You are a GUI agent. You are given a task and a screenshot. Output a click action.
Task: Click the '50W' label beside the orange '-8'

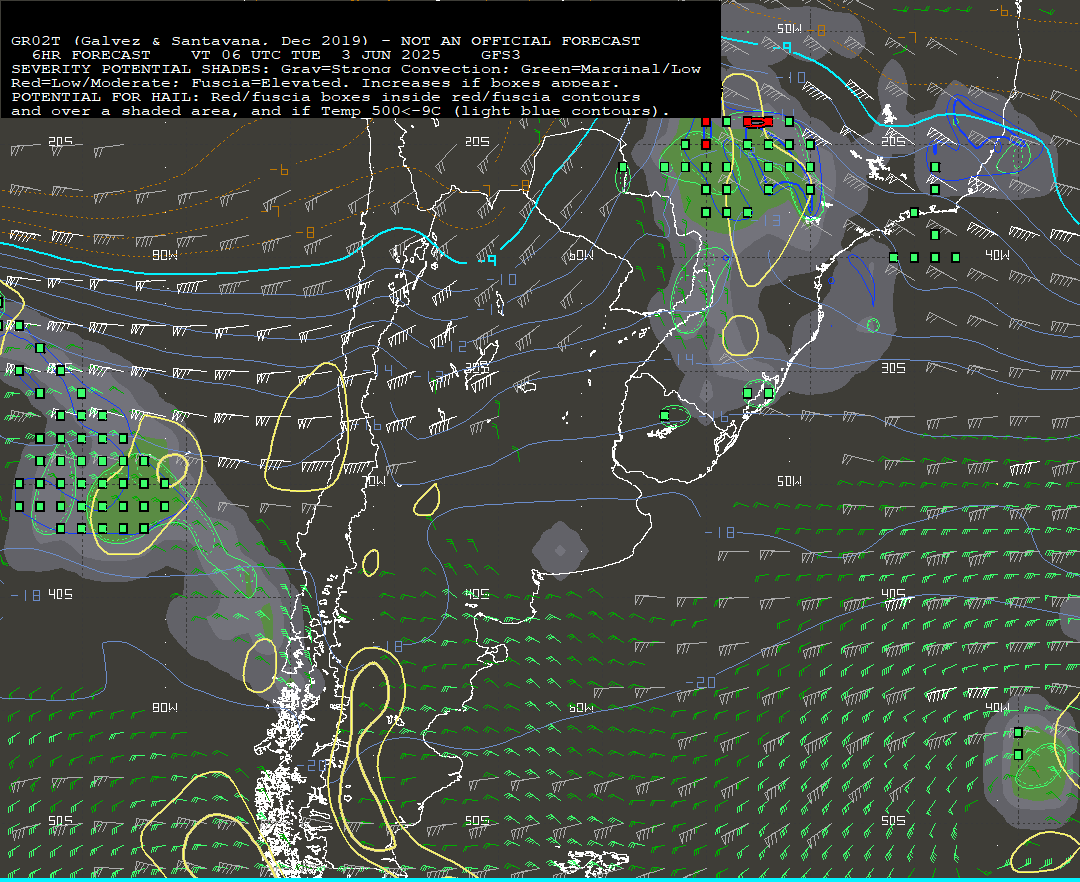[789, 29]
